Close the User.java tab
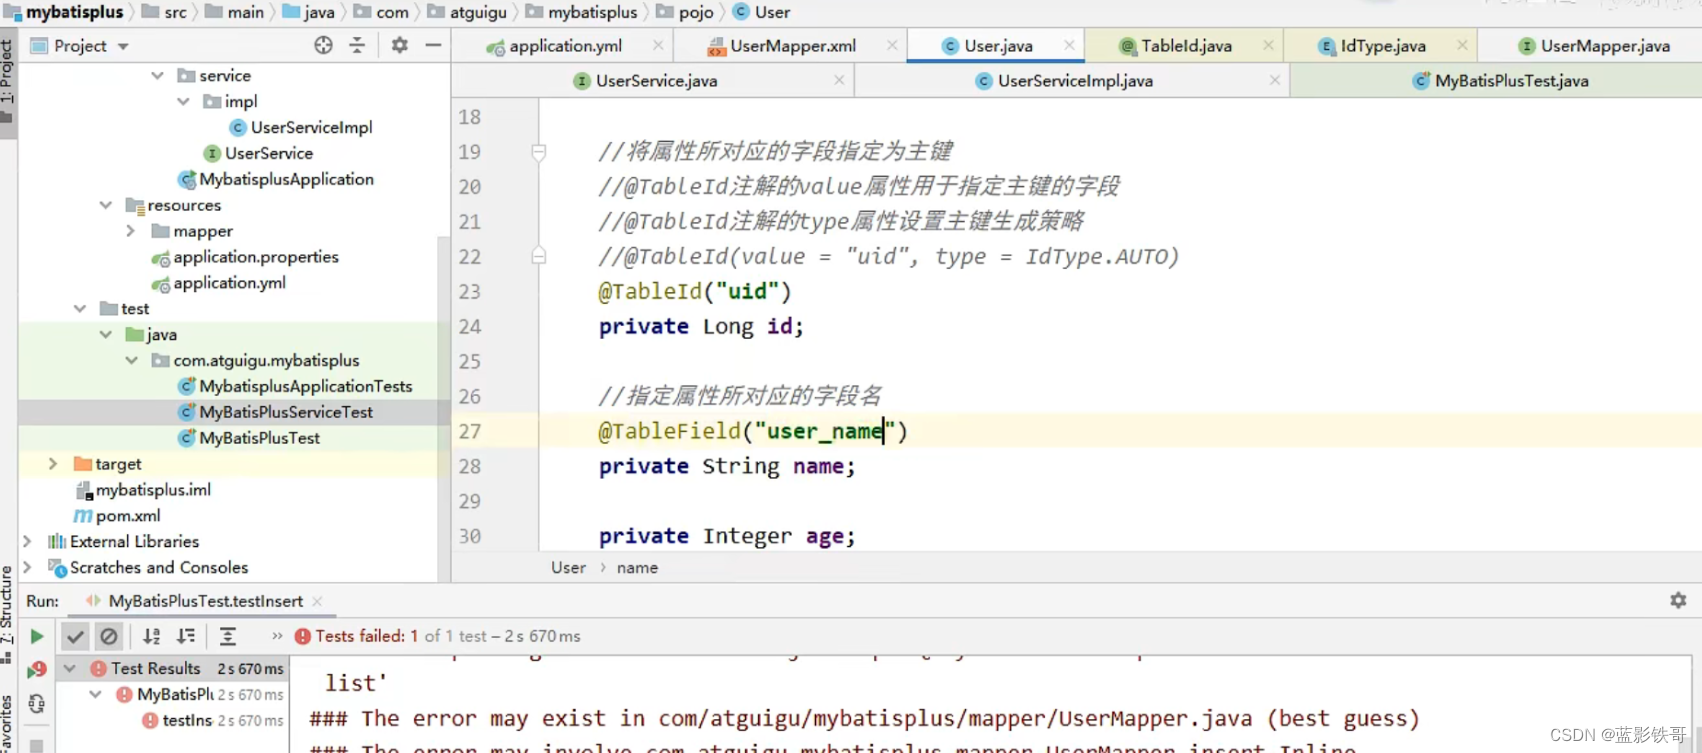Viewport: 1702px width, 753px height. (1069, 45)
